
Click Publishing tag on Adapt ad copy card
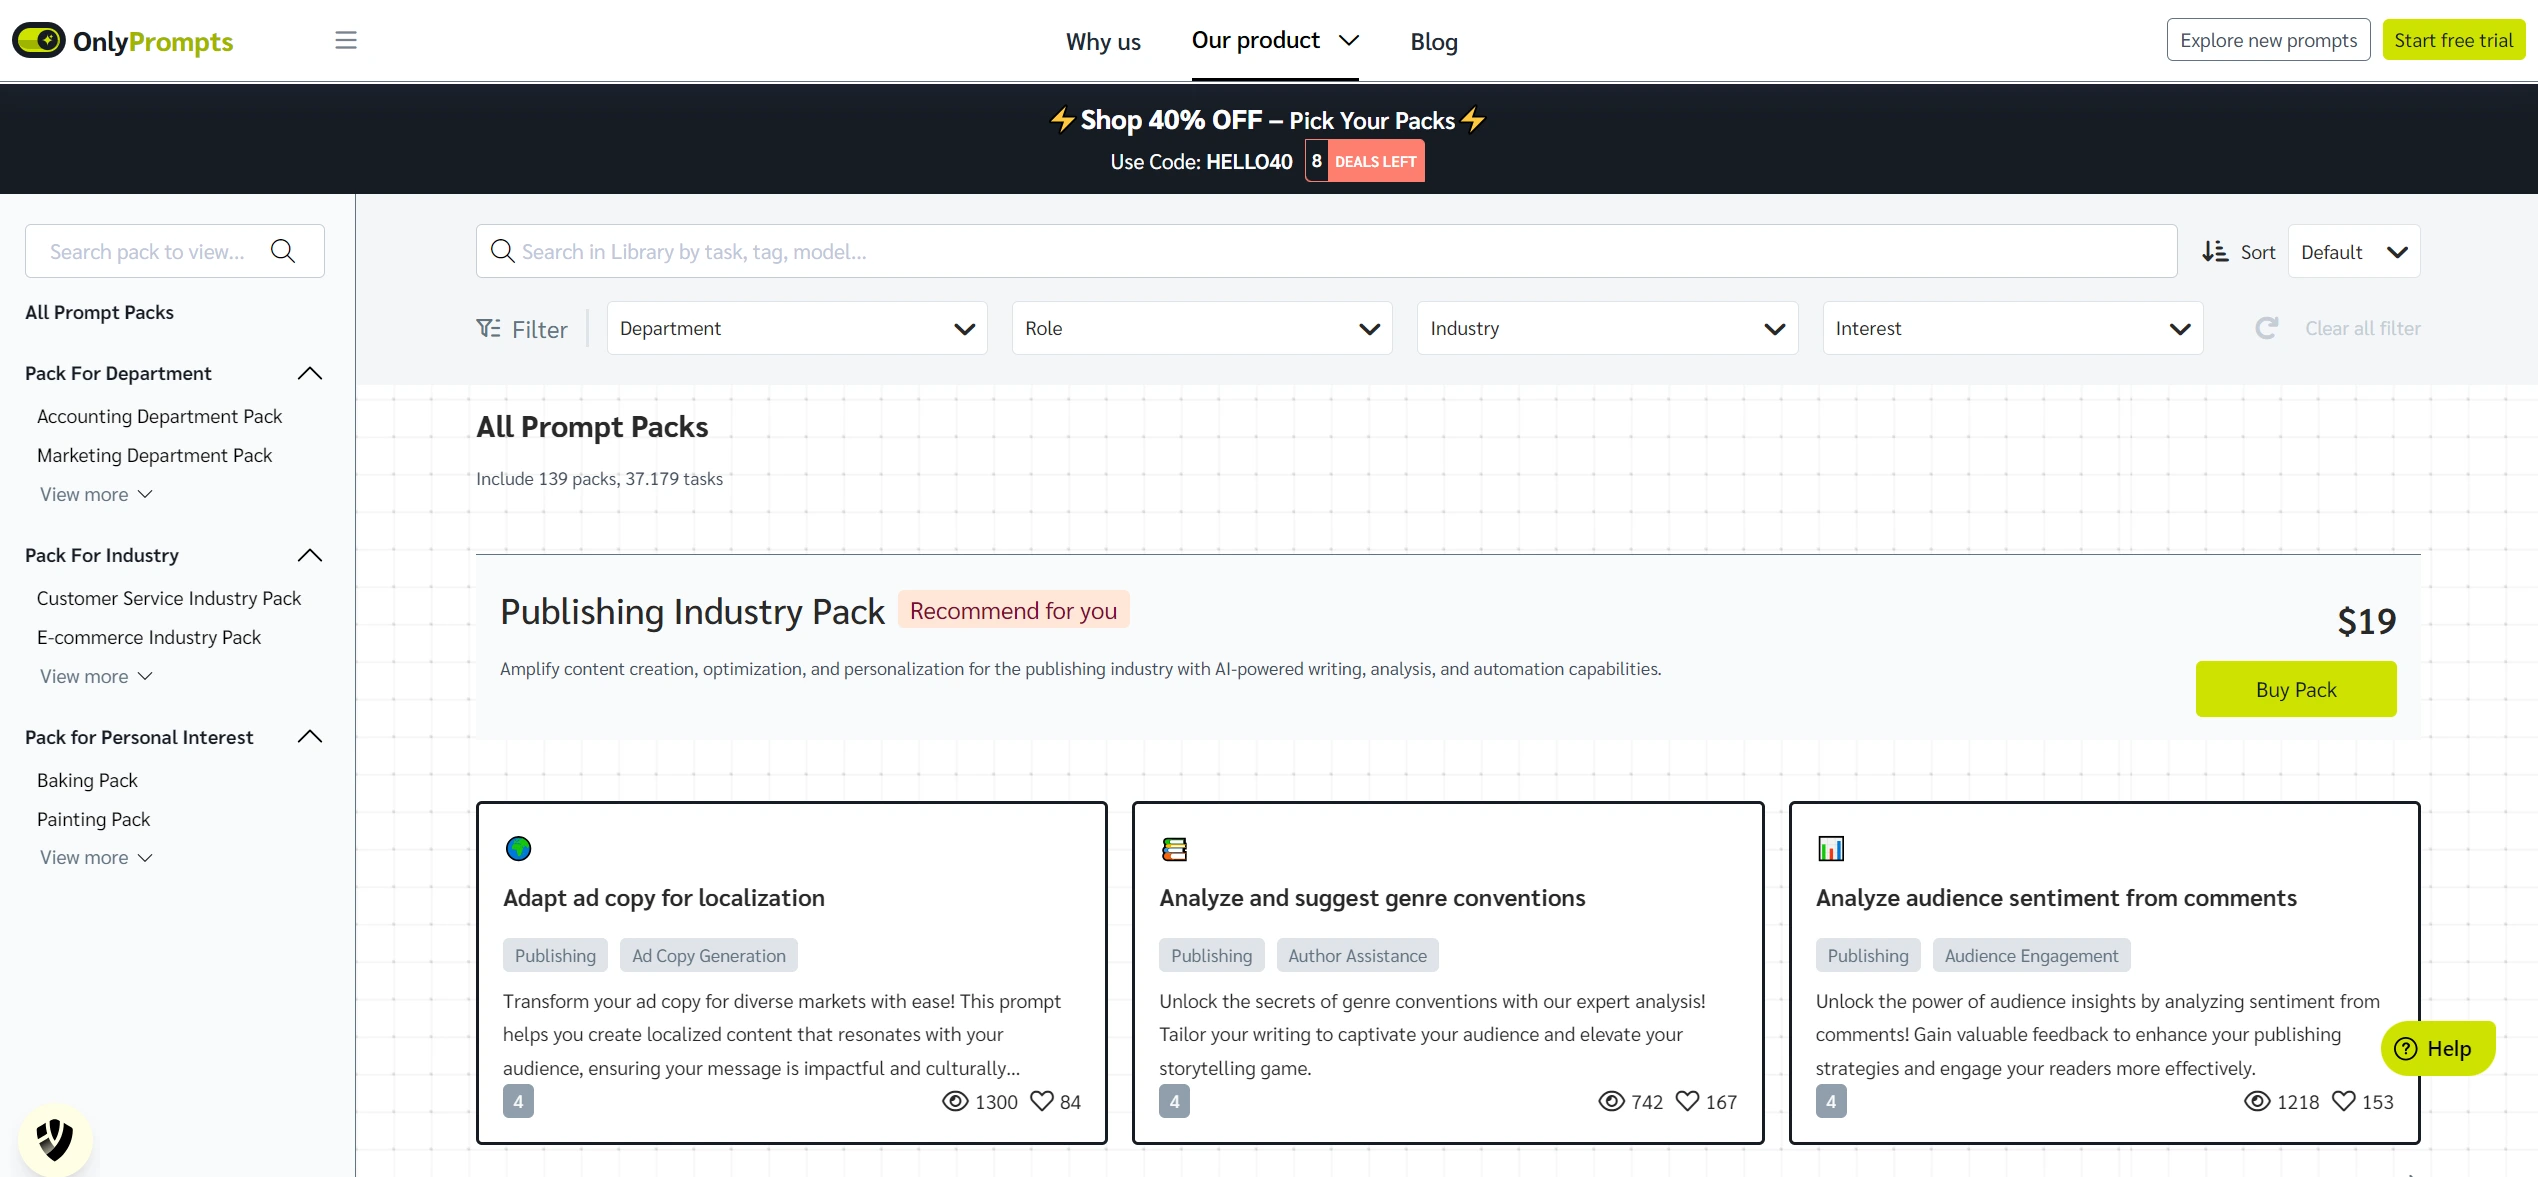[555, 955]
